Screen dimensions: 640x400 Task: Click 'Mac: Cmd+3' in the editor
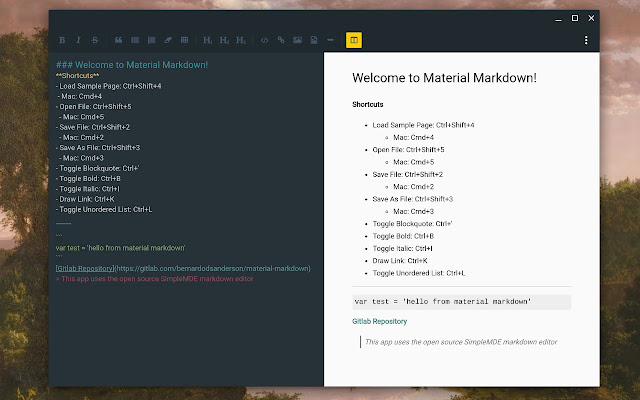(x=82, y=158)
